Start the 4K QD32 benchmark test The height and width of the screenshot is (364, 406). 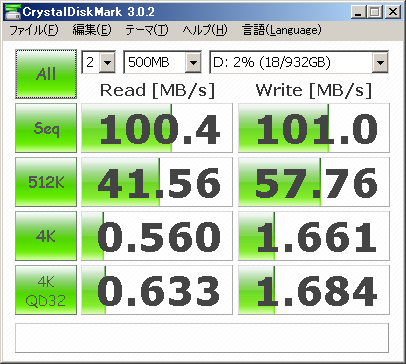46,290
